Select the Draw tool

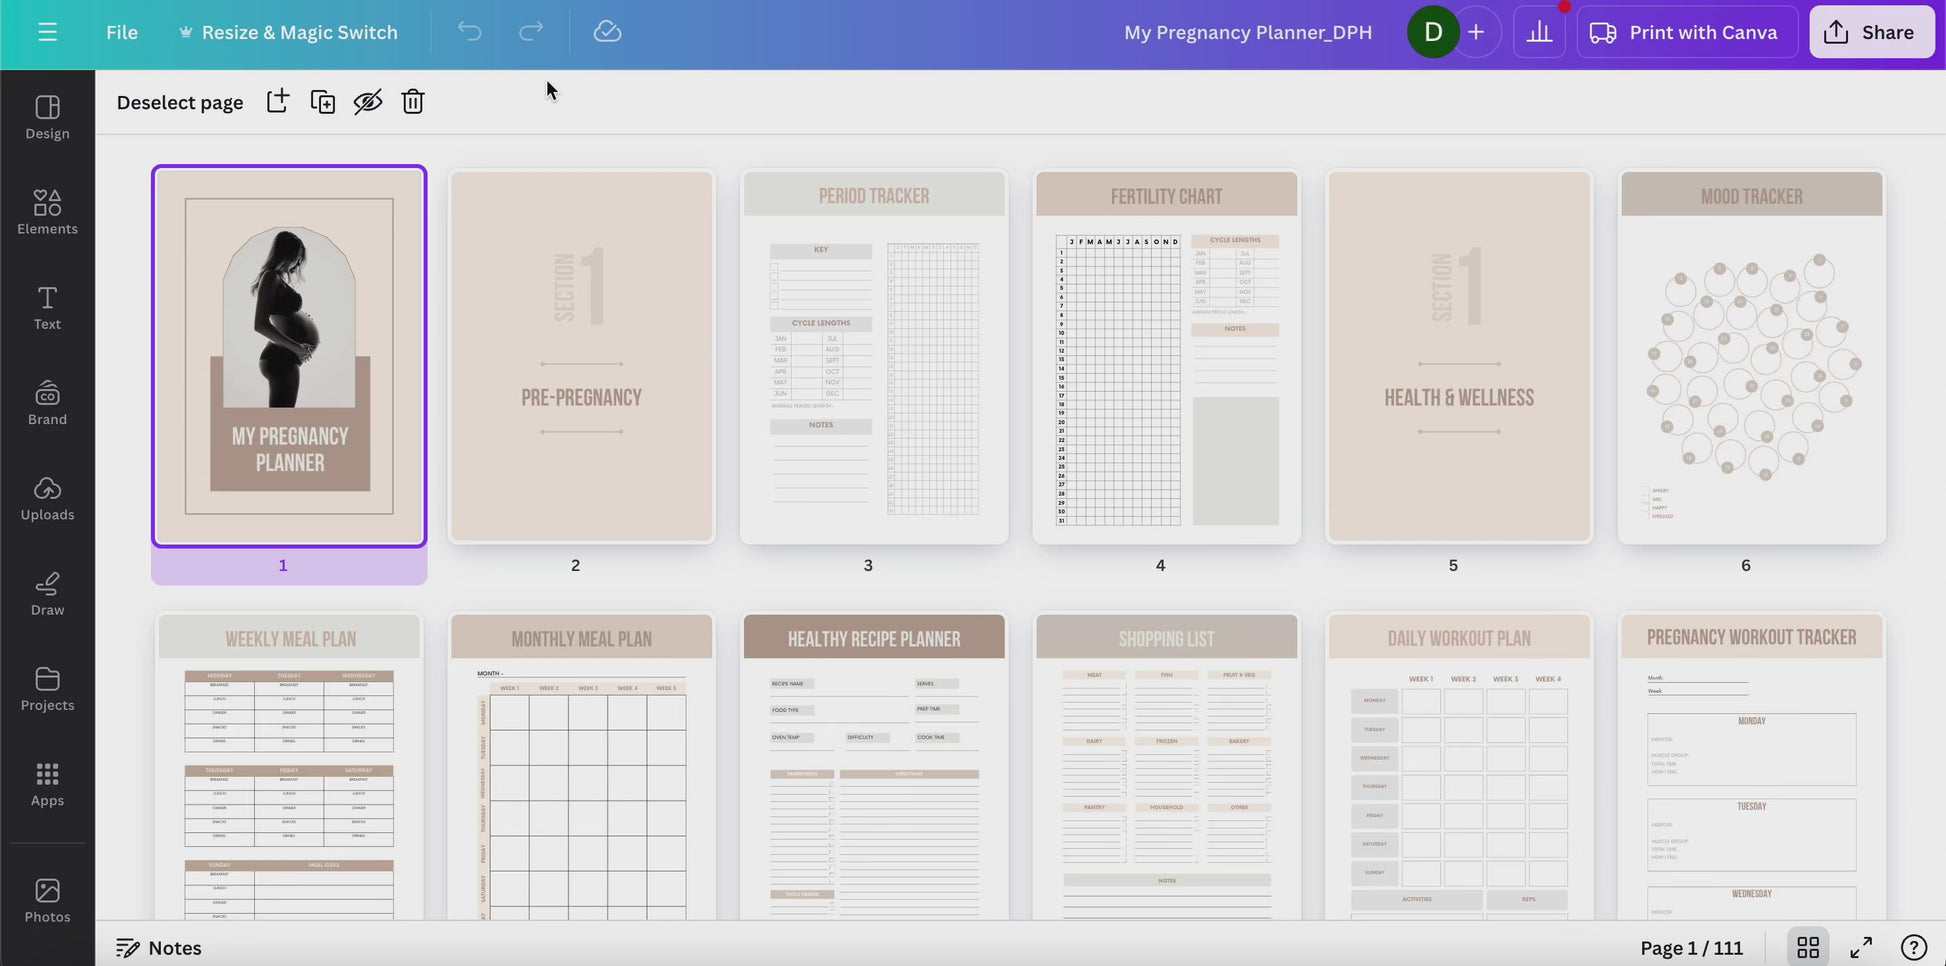pos(47,594)
